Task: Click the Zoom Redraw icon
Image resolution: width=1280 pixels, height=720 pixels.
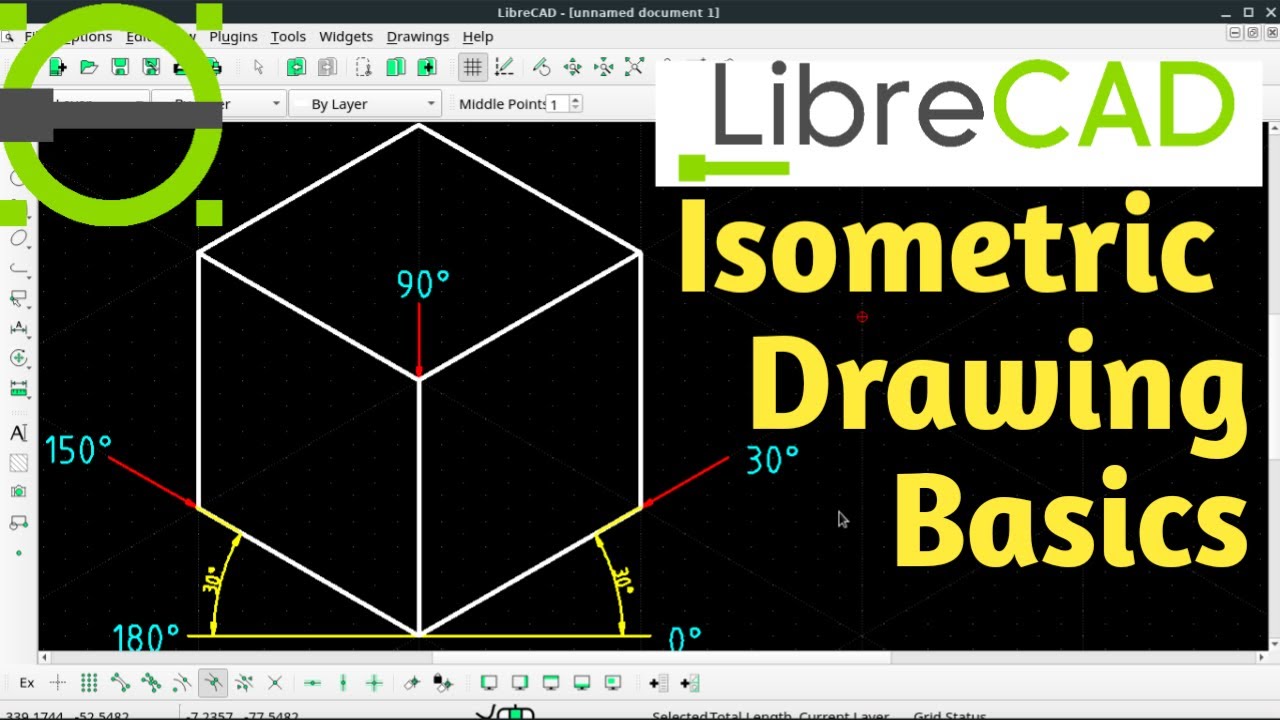Action: (541, 67)
